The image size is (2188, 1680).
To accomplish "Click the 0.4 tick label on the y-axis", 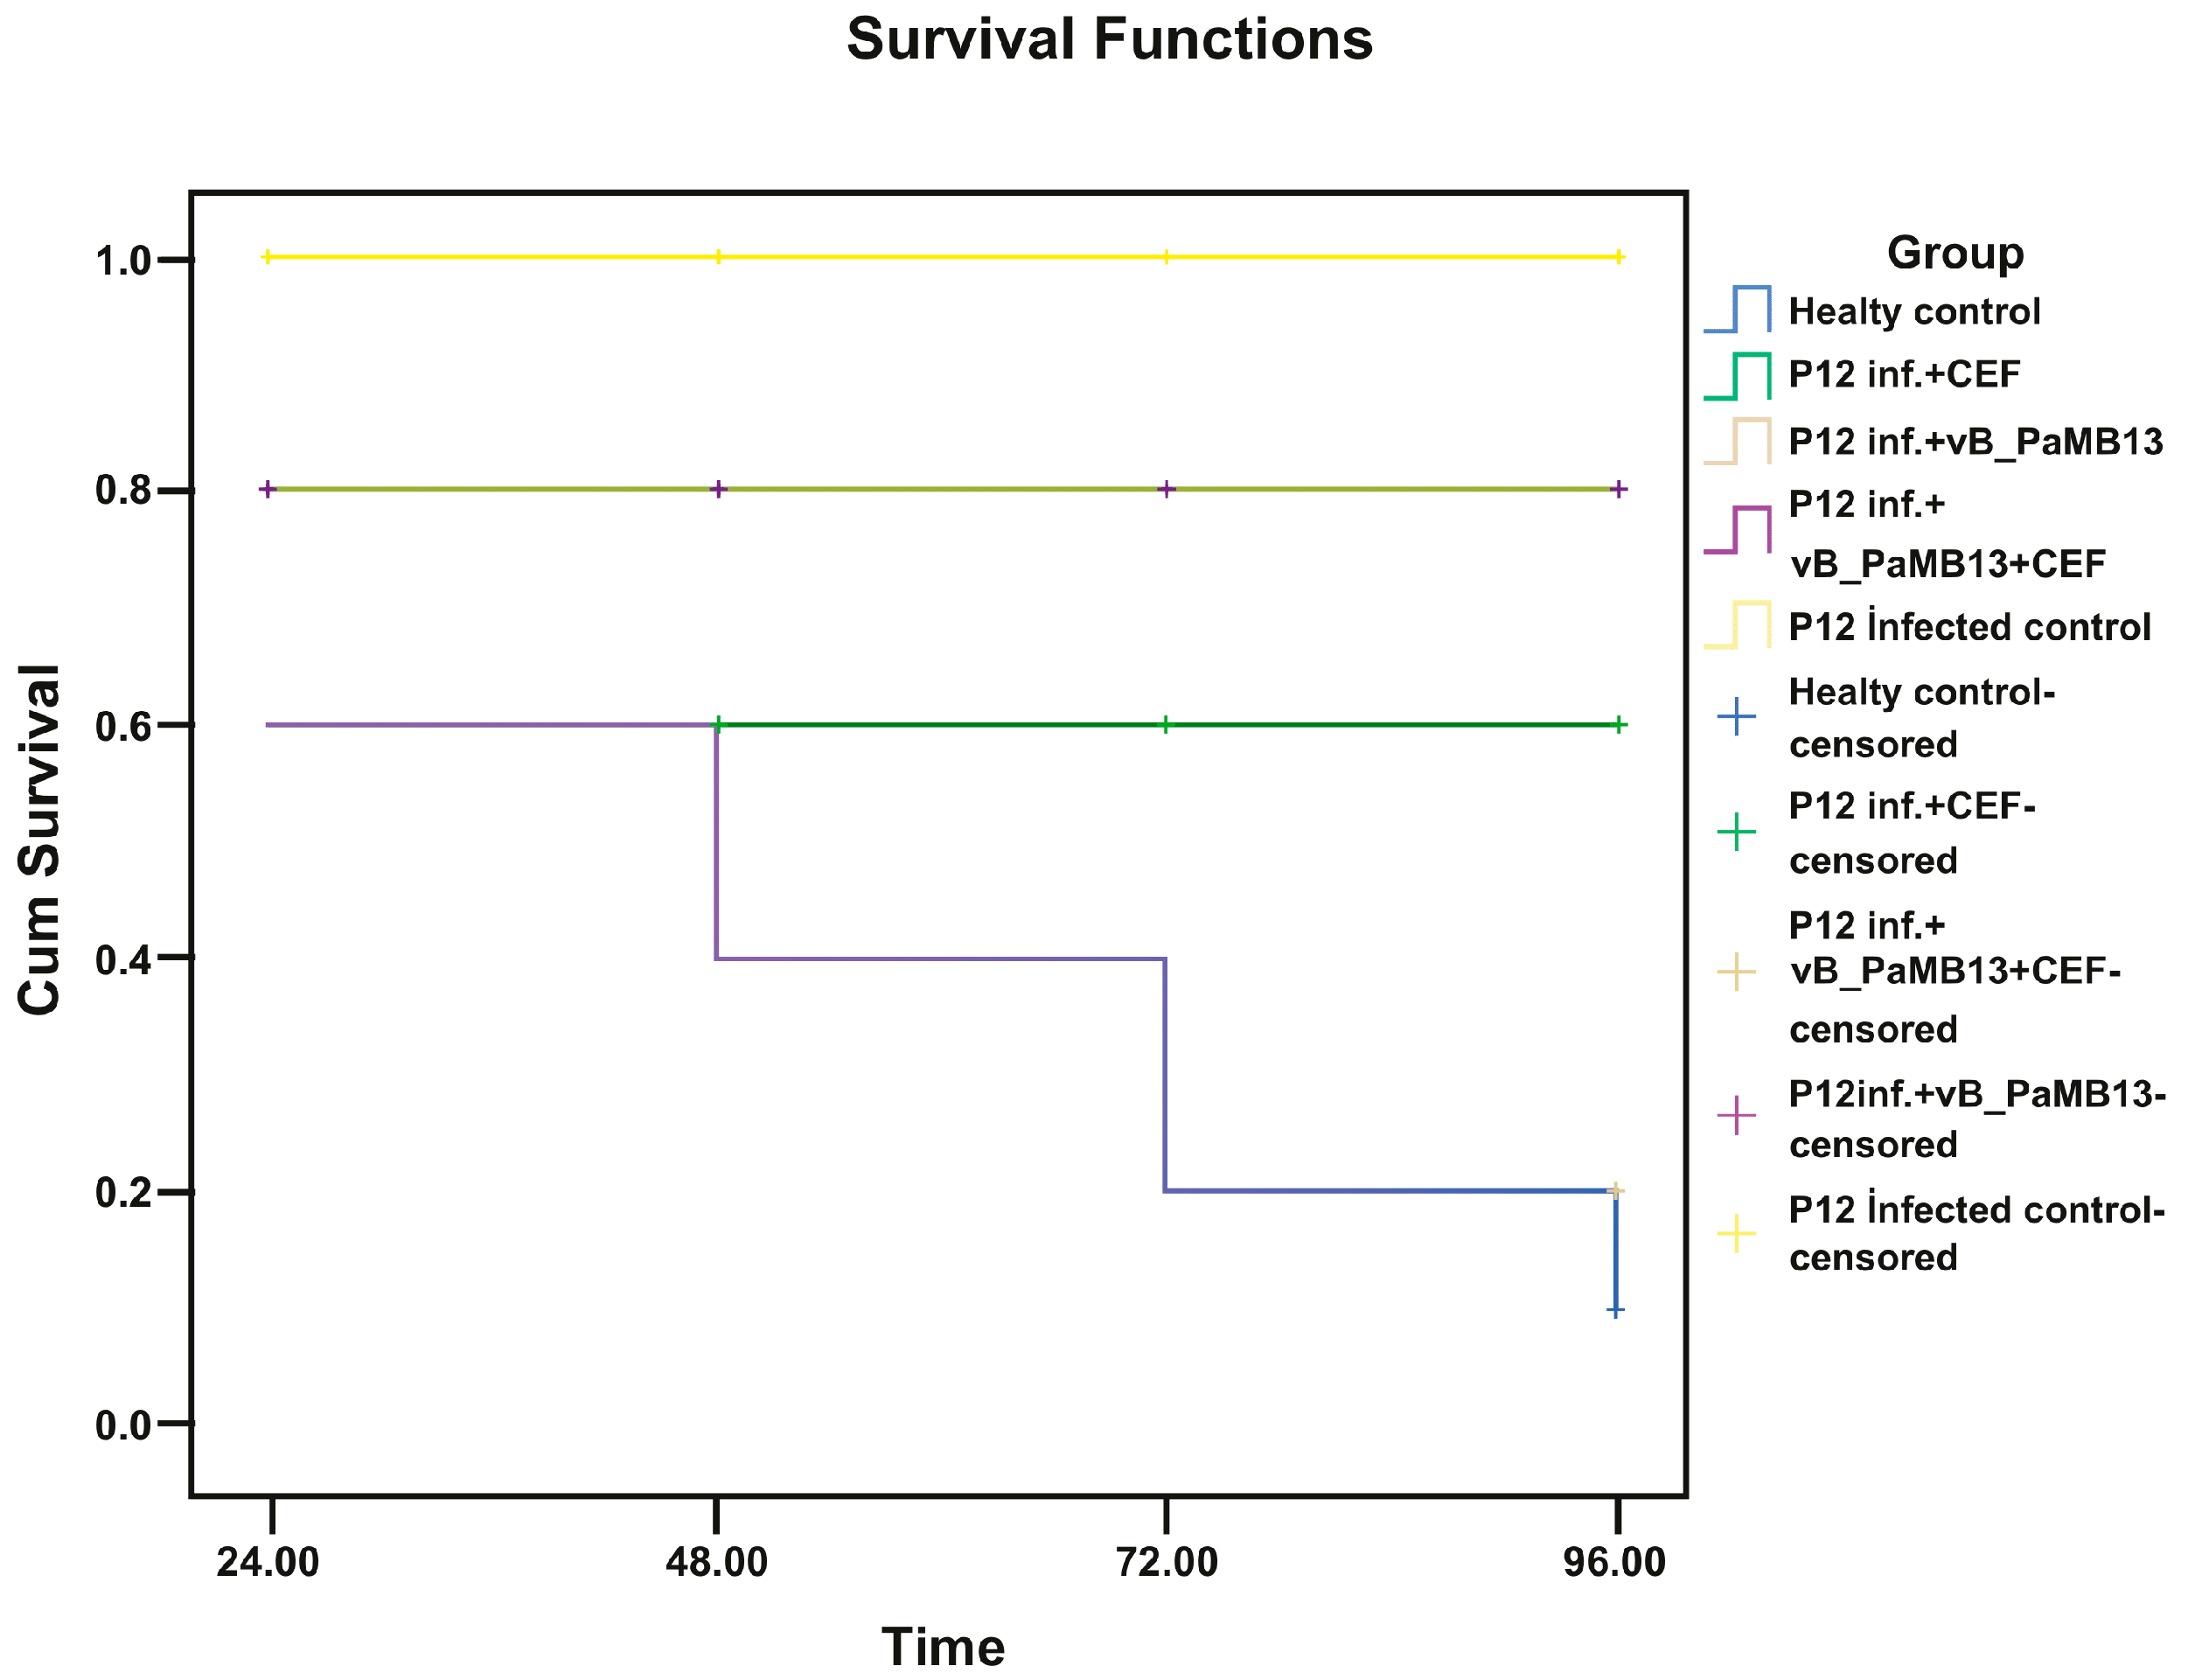I will tap(122, 960).
